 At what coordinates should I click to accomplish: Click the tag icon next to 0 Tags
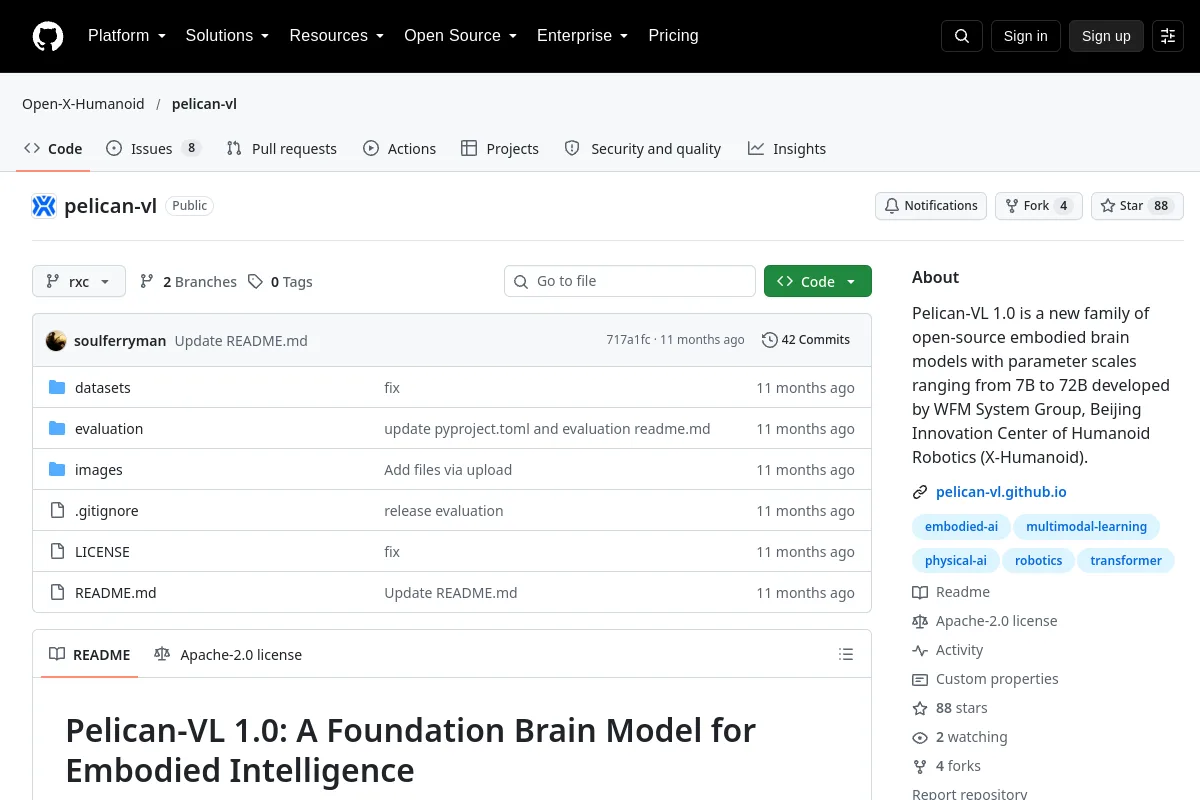coord(256,282)
